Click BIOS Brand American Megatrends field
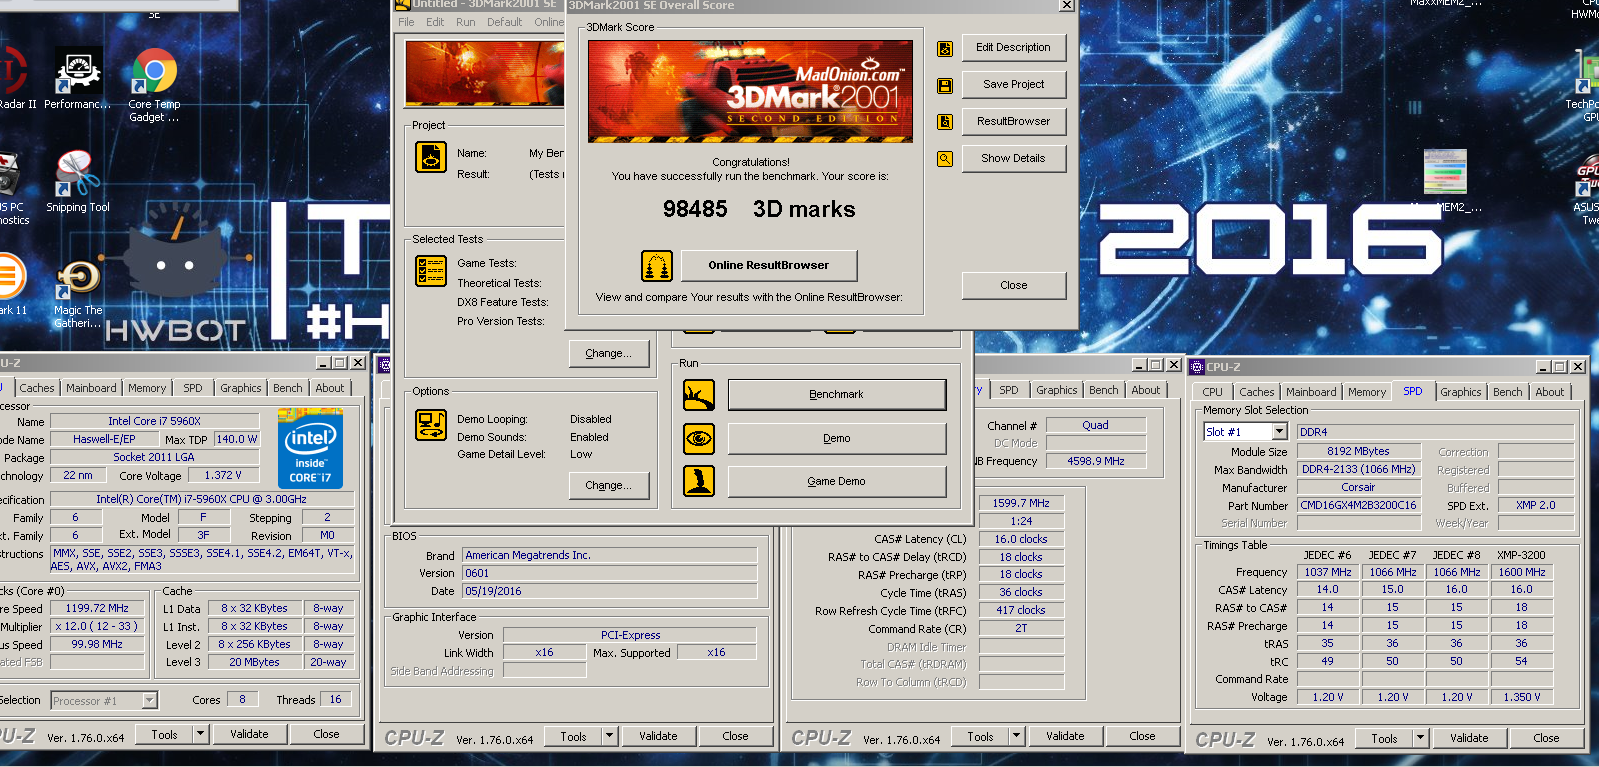 point(609,555)
